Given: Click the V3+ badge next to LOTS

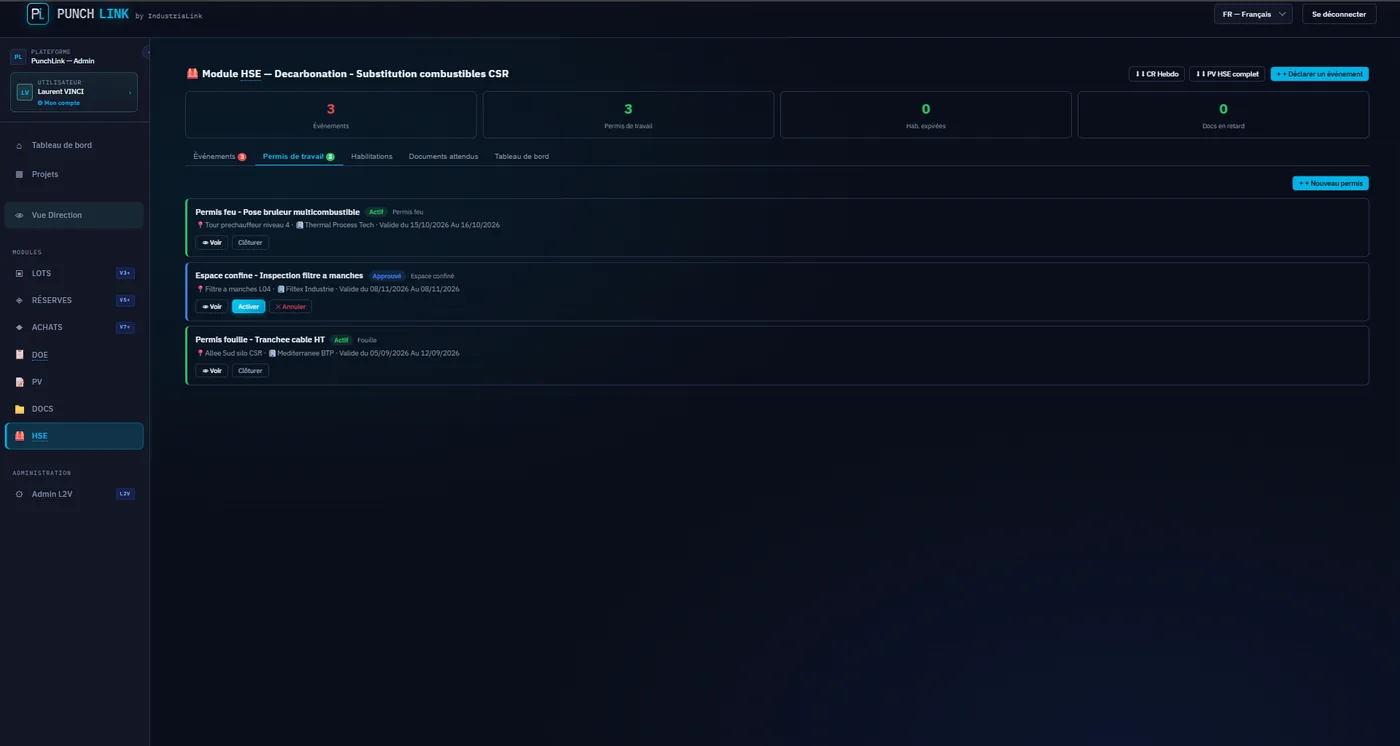Looking at the screenshot, I should pos(125,273).
